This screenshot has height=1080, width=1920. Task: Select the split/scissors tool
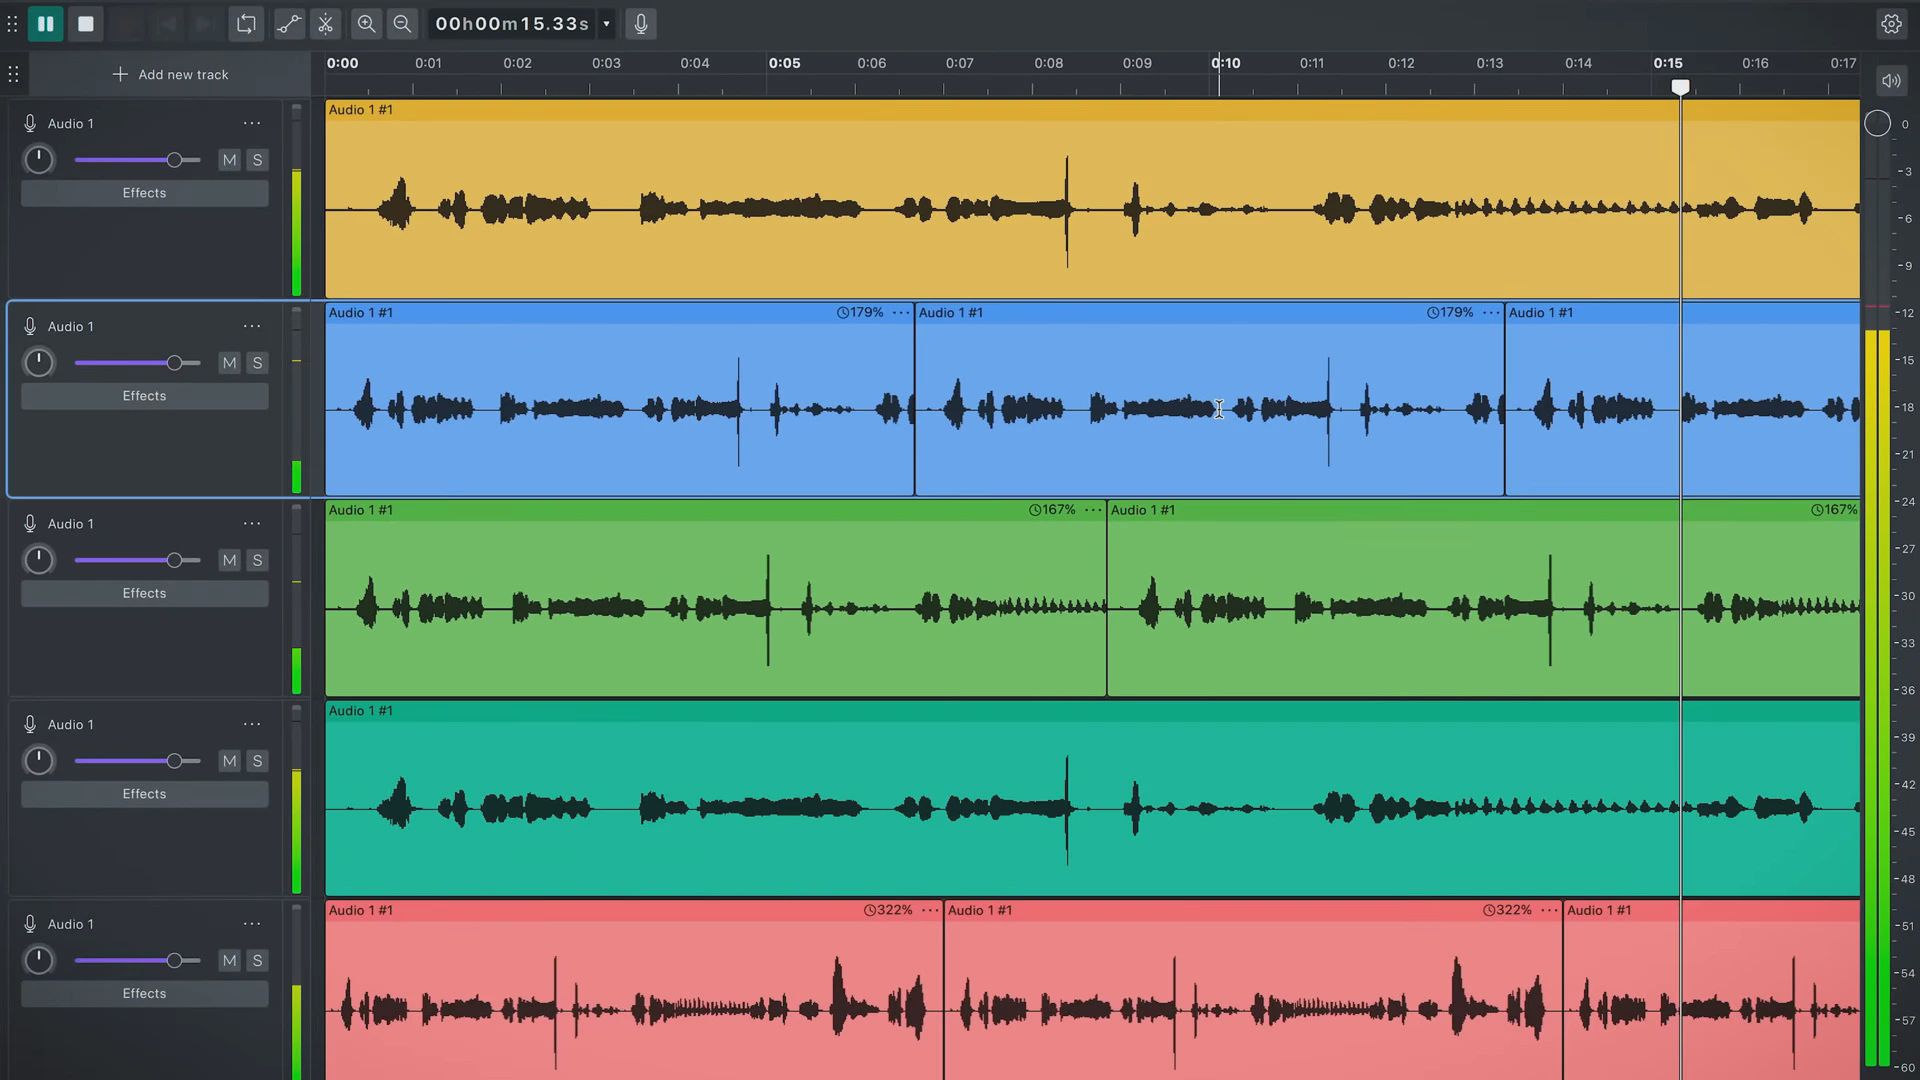click(x=326, y=24)
